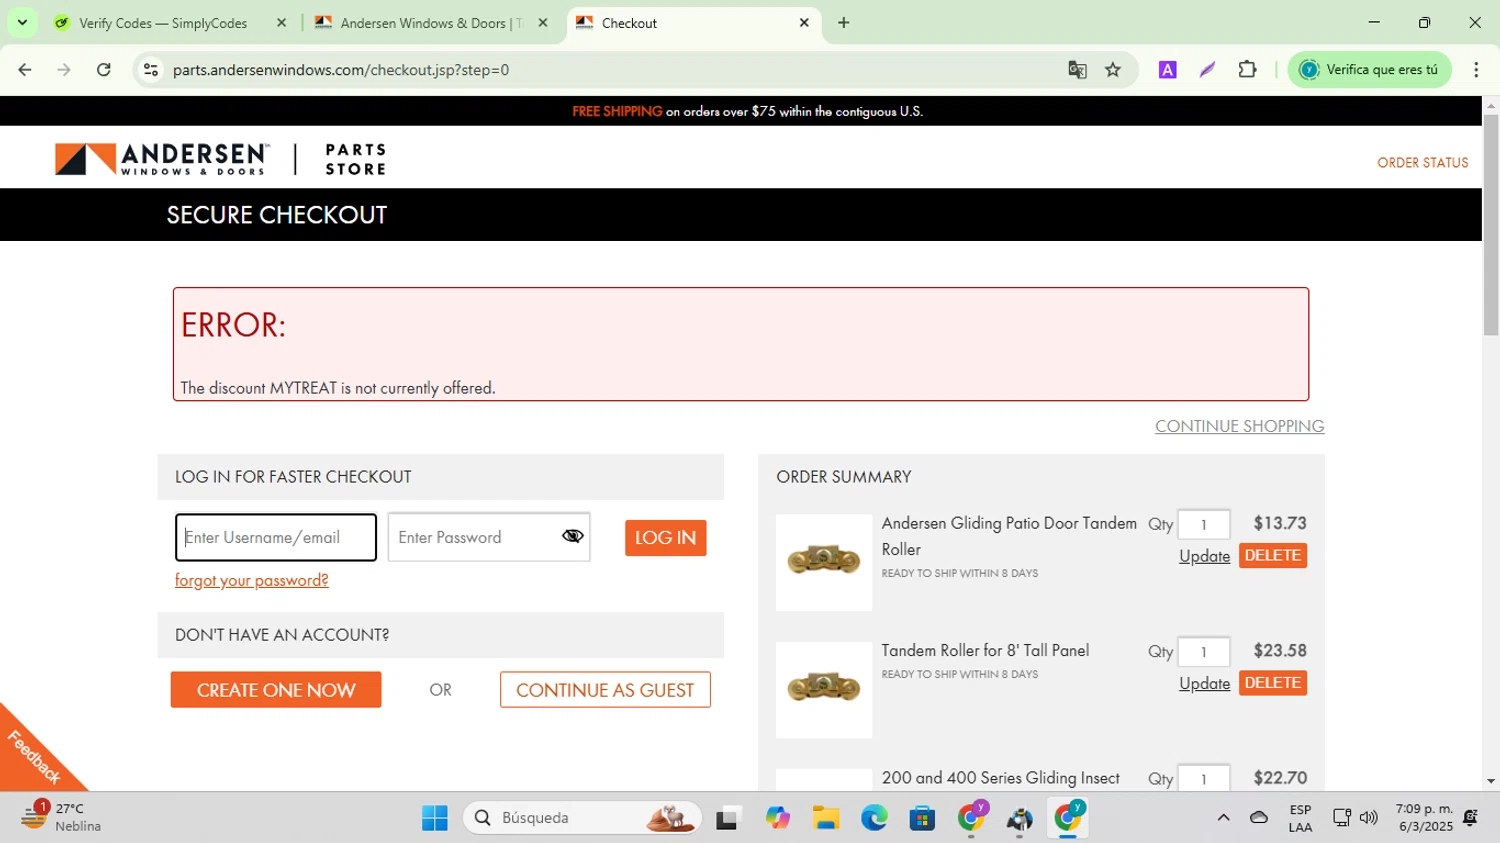
Task: Click ESP LAA language indicator
Action: tap(1300, 818)
